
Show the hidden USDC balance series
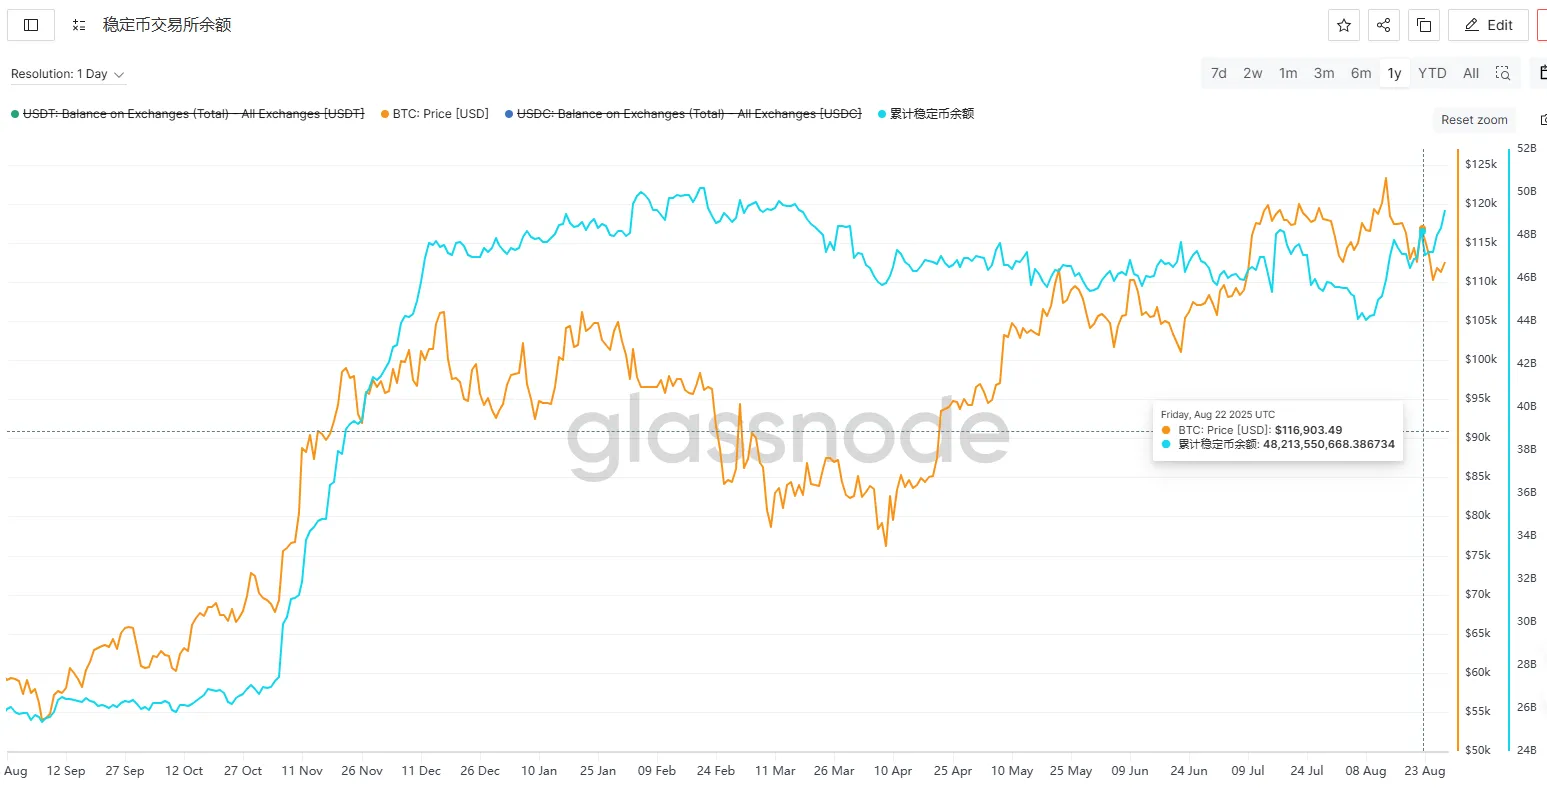(x=688, y=114)
